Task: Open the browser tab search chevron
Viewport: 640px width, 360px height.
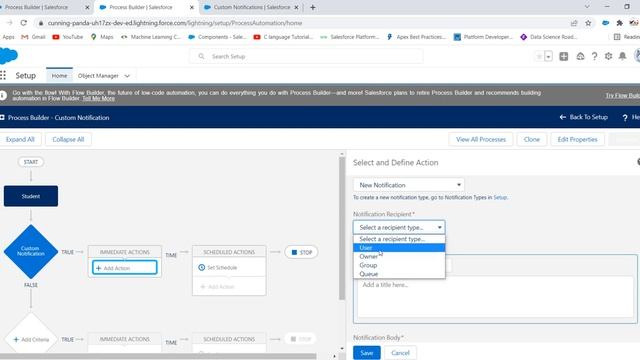Action: 587,7
